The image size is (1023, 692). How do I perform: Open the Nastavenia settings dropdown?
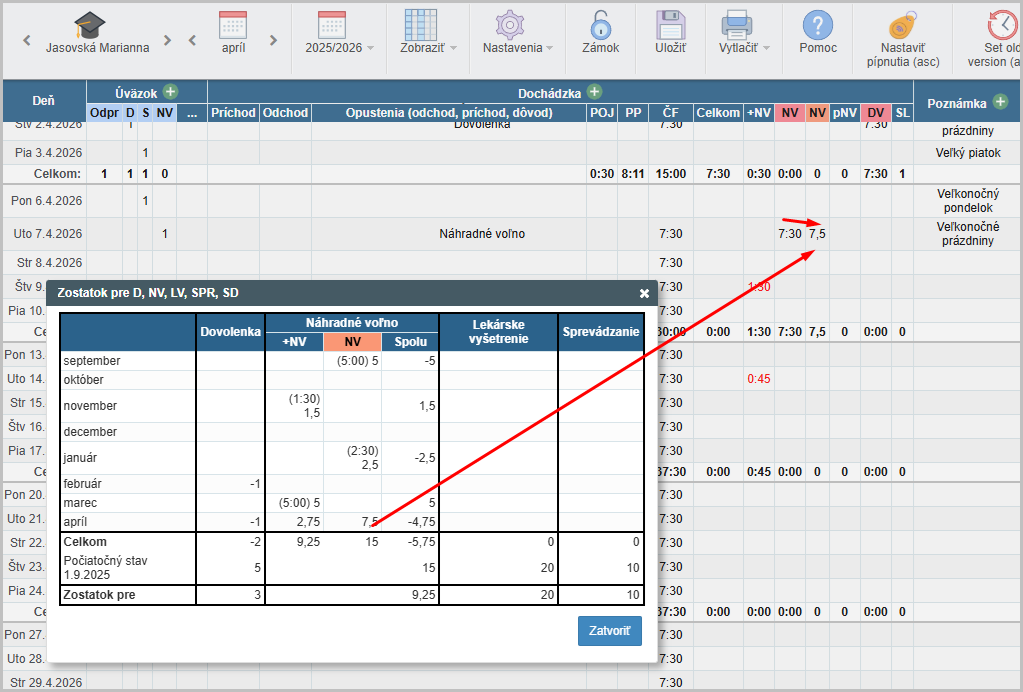click(511, 26)
